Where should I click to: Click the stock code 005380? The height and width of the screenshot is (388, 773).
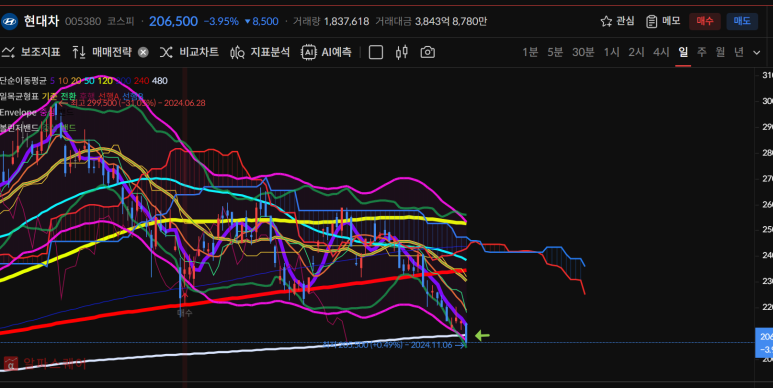[x=83, y=21]
